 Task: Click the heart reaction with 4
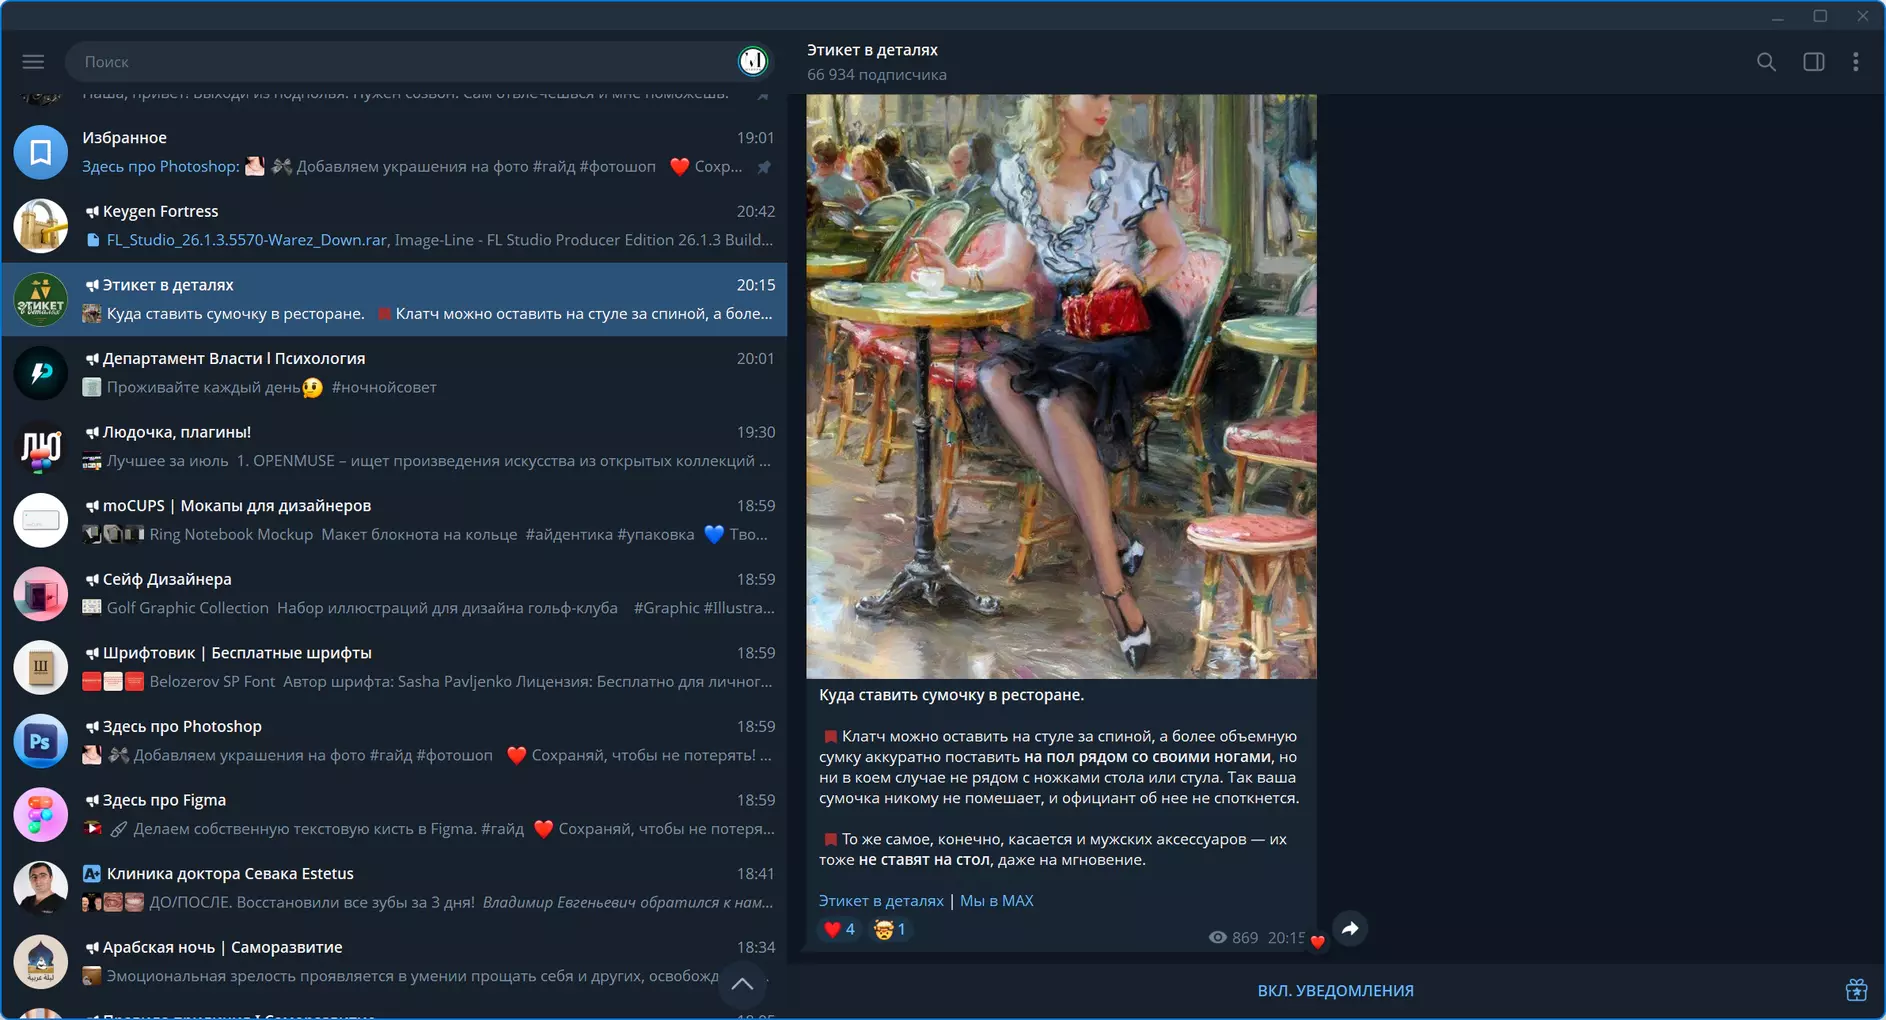point(839,930)
